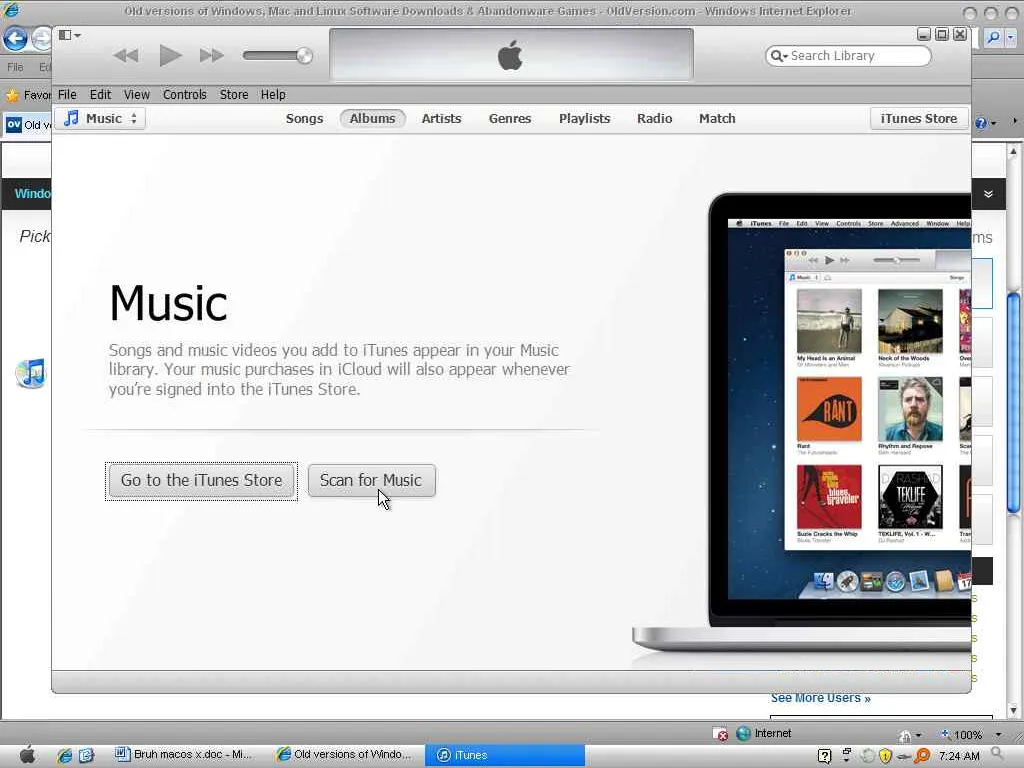Click the rewind (previous track) button

125,56
